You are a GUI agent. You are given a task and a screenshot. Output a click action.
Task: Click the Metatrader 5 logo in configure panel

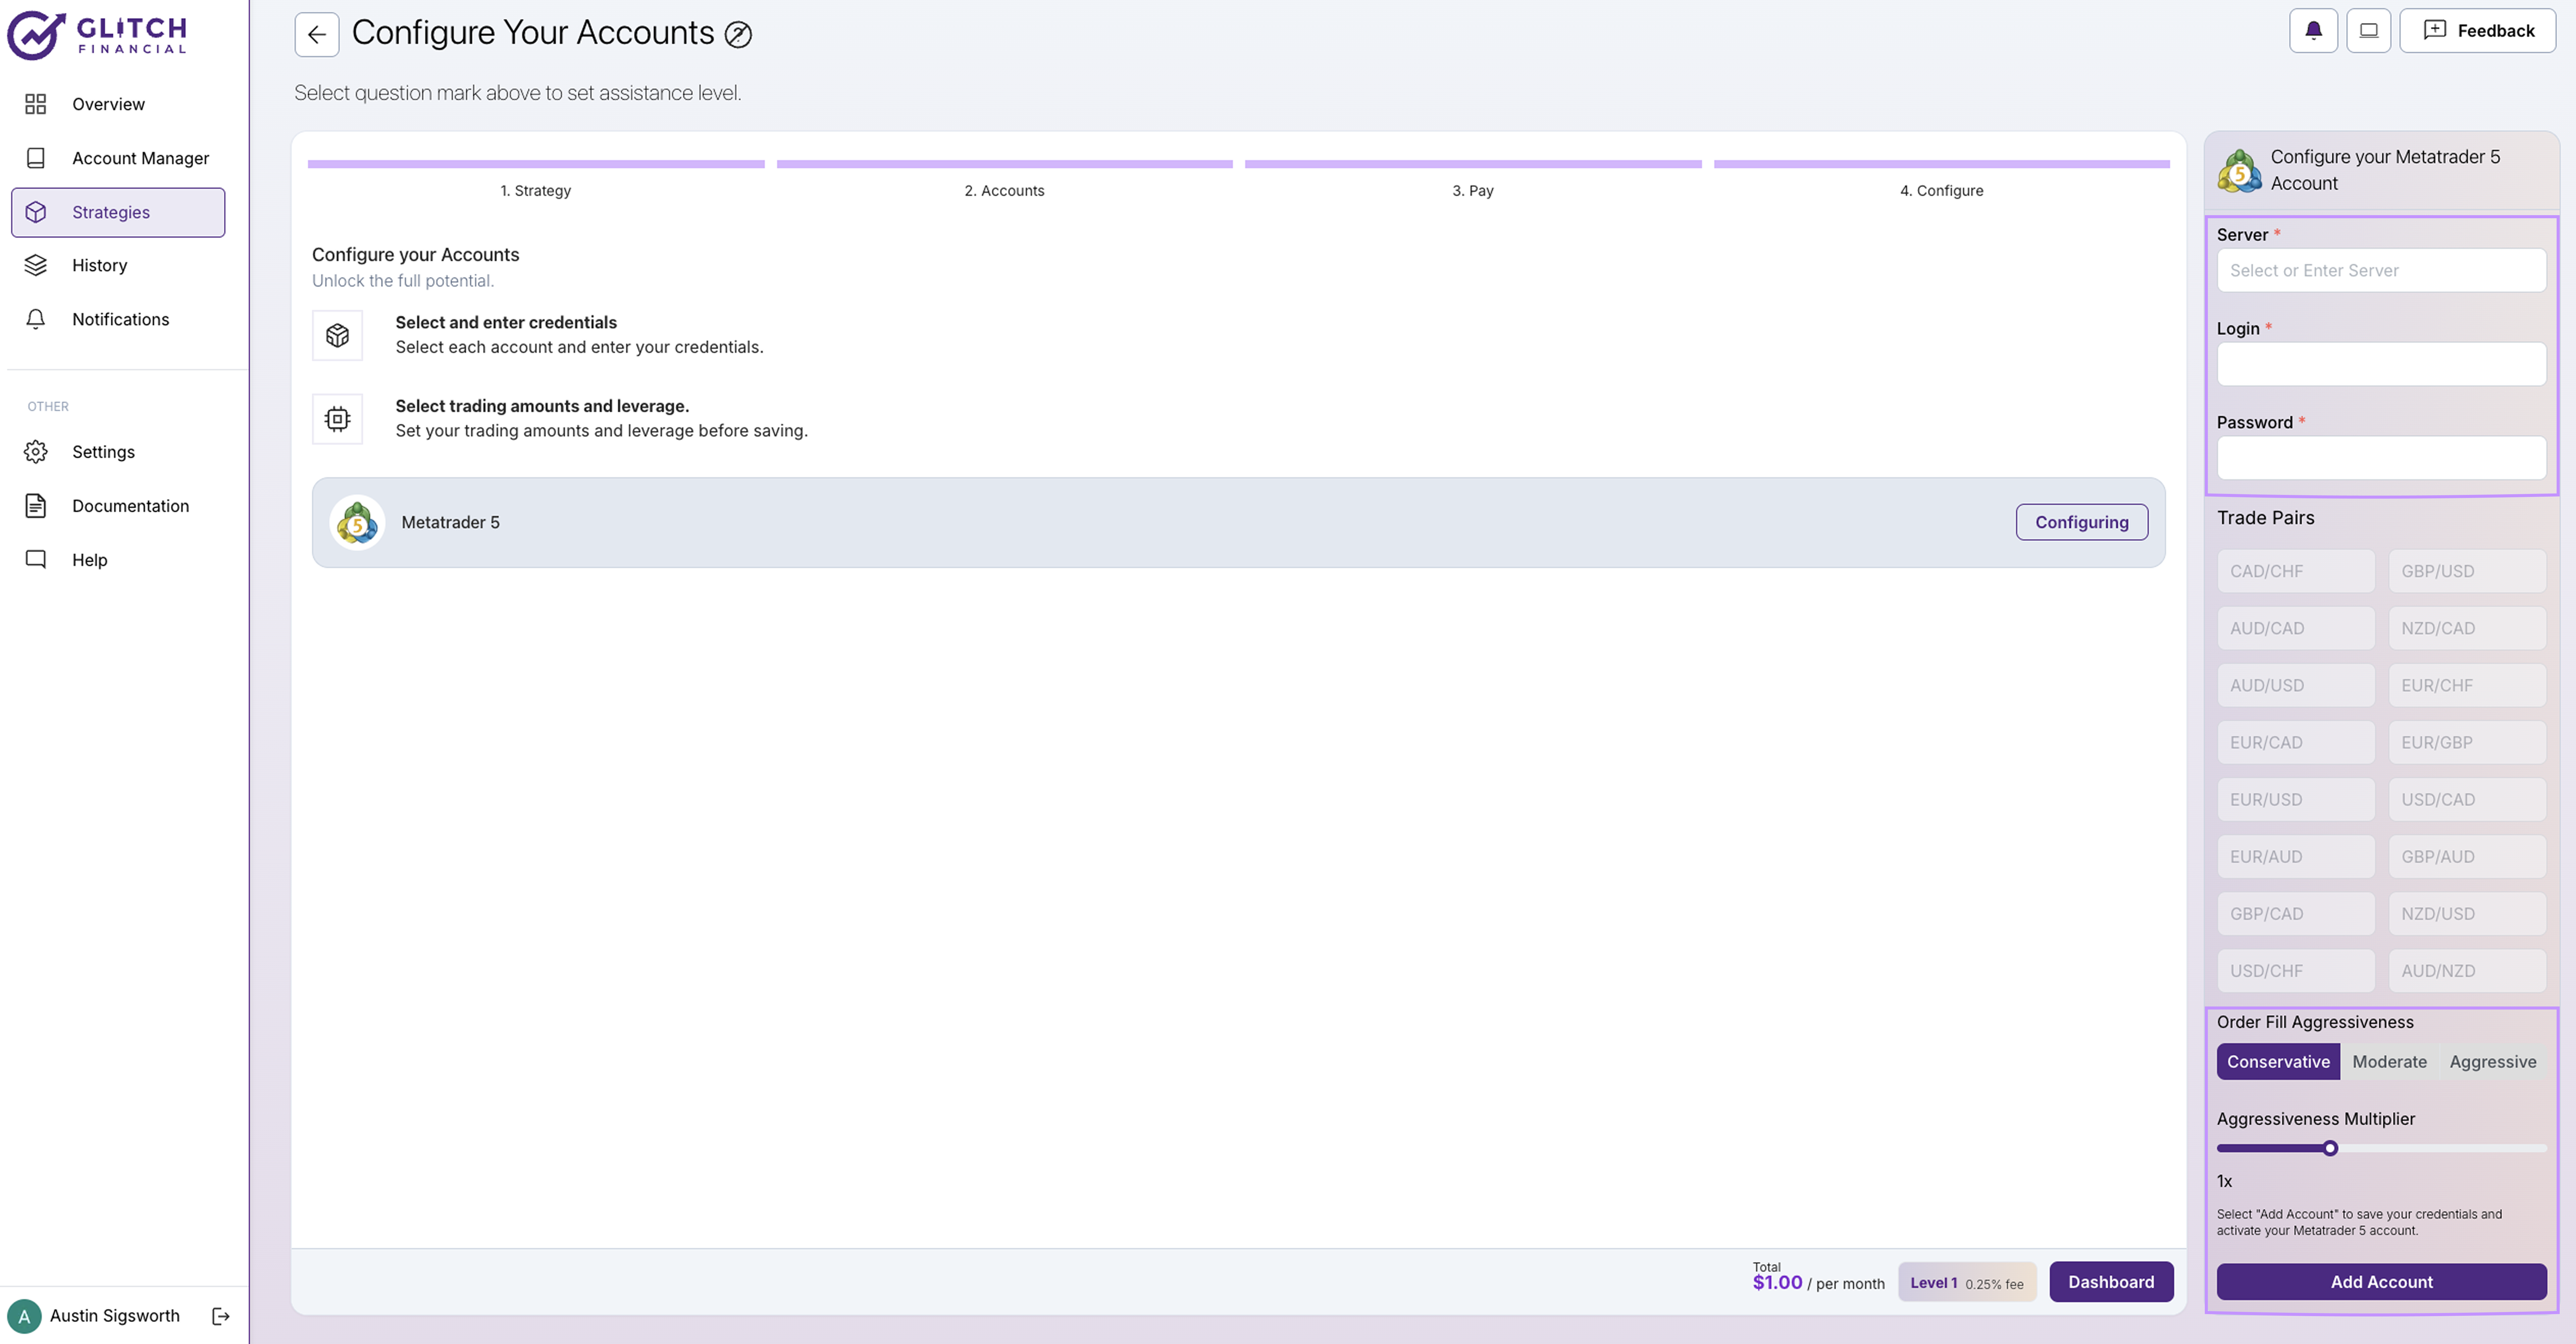tap(2240, 171)
